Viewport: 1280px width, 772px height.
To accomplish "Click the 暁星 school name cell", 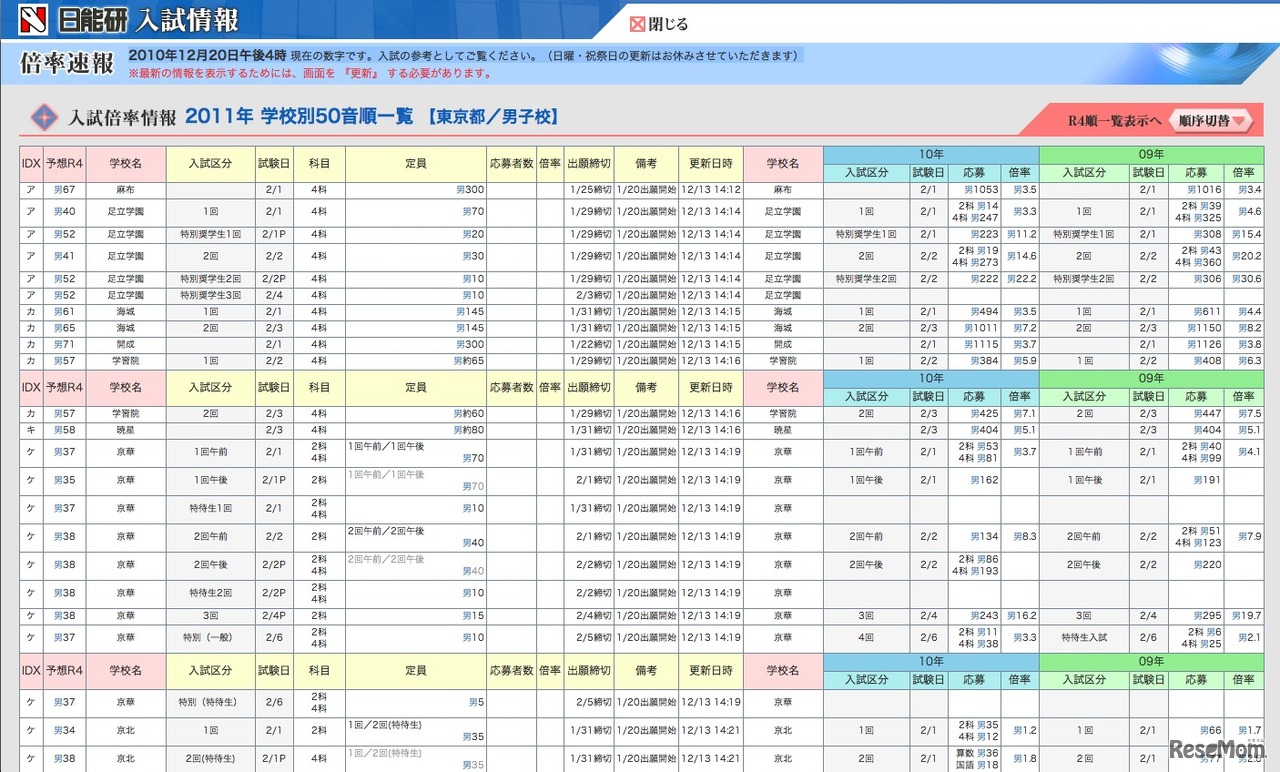I will tap(125, 429).
